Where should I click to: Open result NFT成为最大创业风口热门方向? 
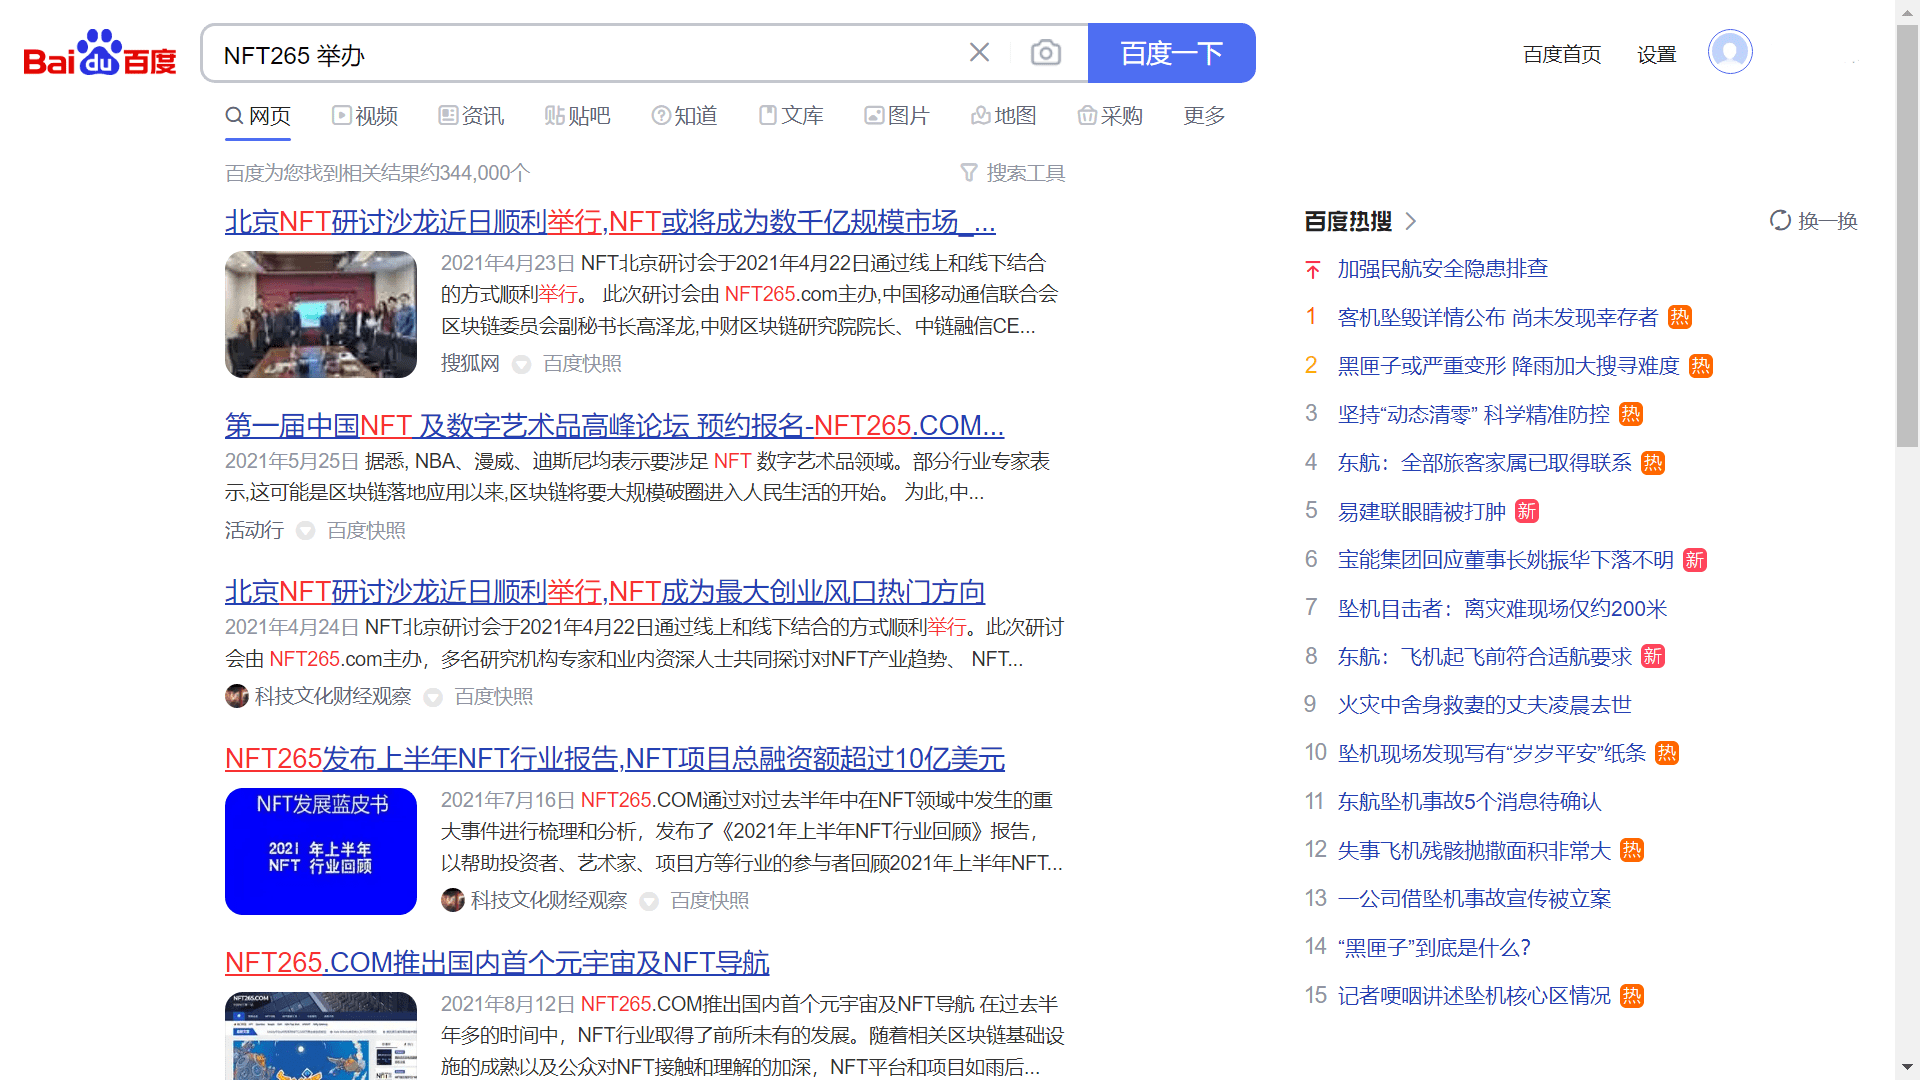[x=605, y=592]
